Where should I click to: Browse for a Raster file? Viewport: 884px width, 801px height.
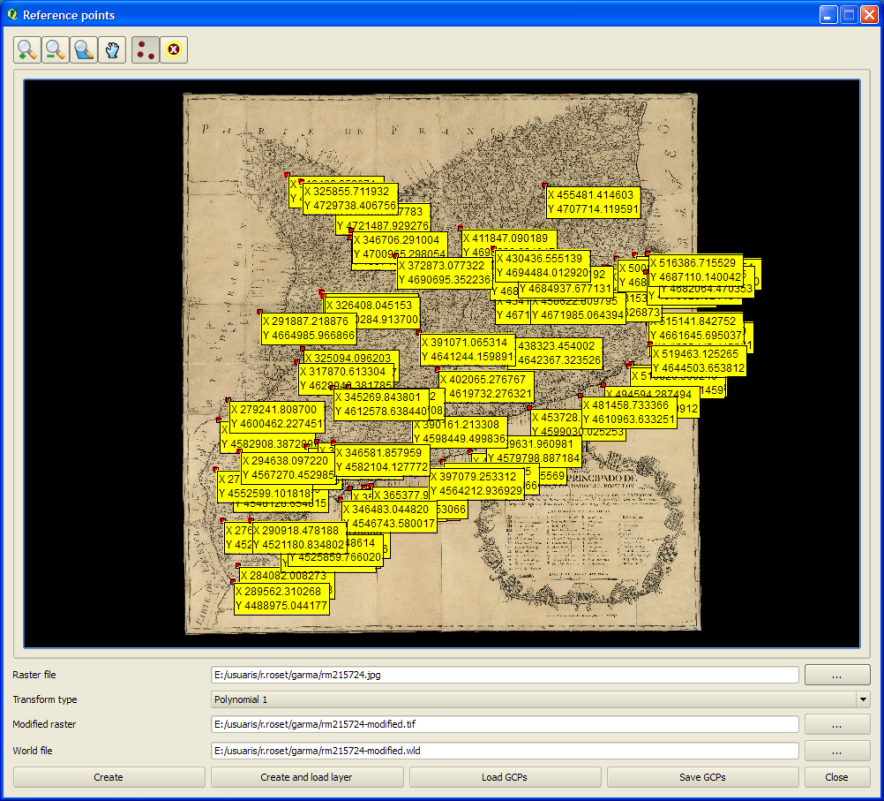(x=837, y=675)
